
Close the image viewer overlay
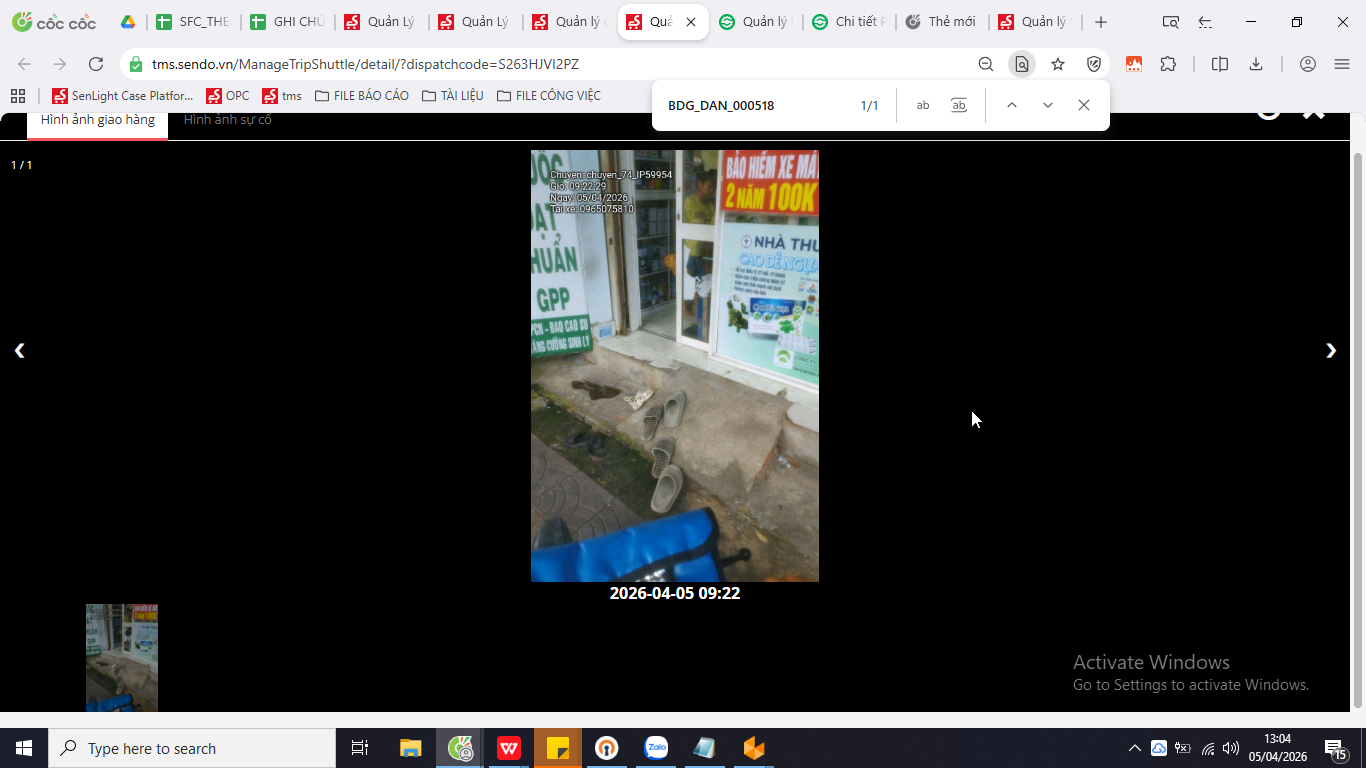(1314, 113)
